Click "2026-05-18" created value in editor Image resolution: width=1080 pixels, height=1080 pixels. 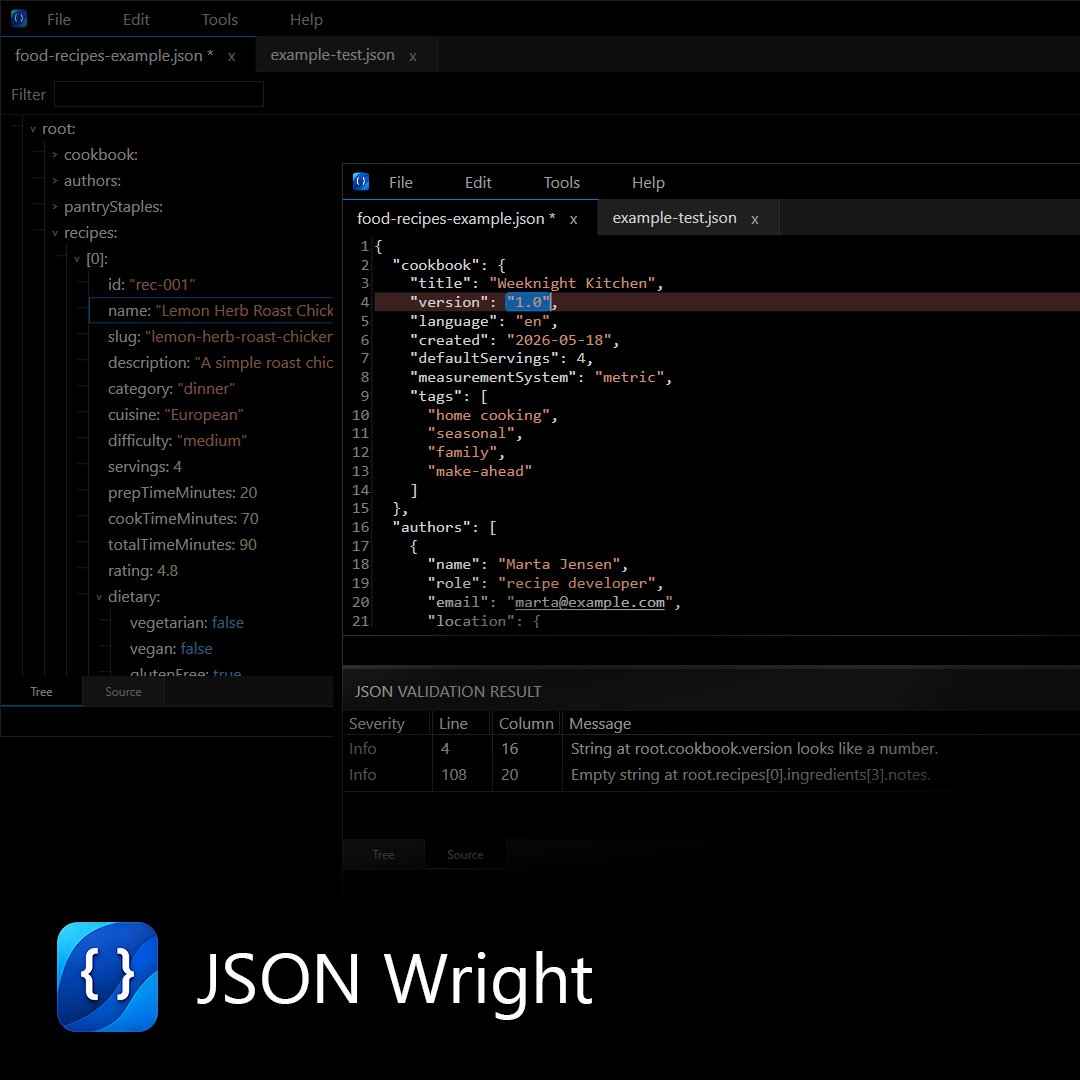[559, 340]
